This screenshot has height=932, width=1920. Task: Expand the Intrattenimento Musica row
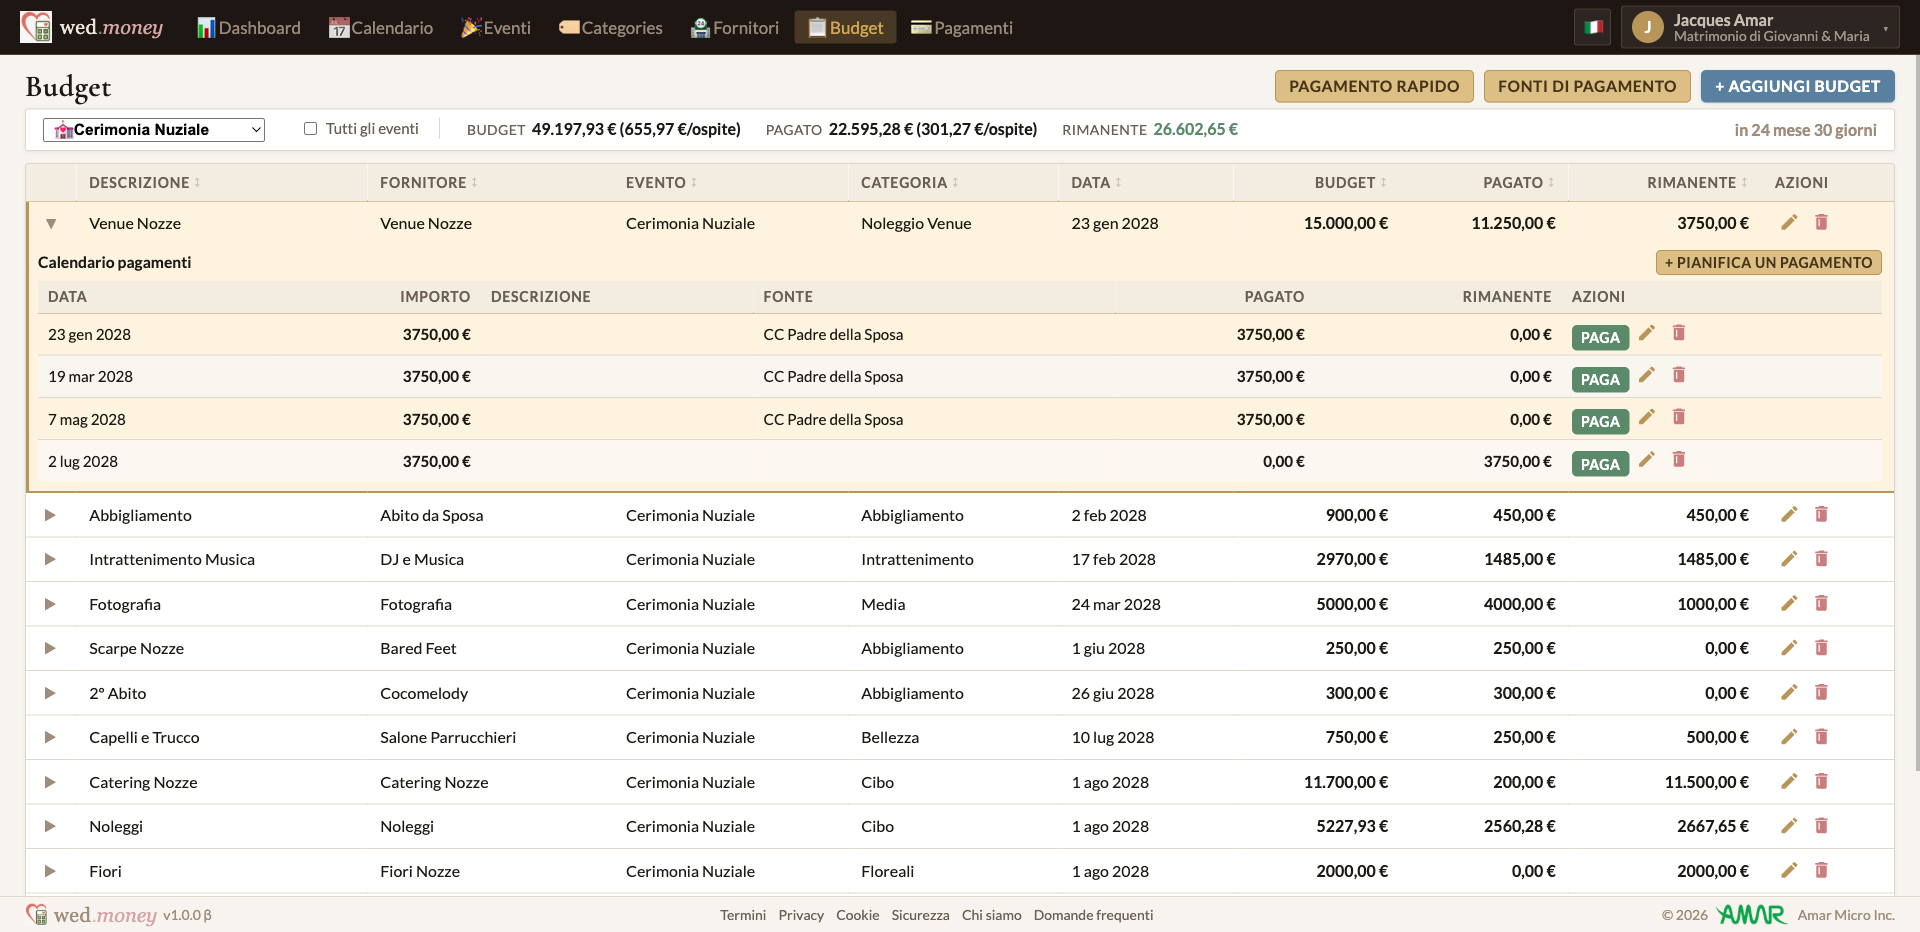(50, 559)
